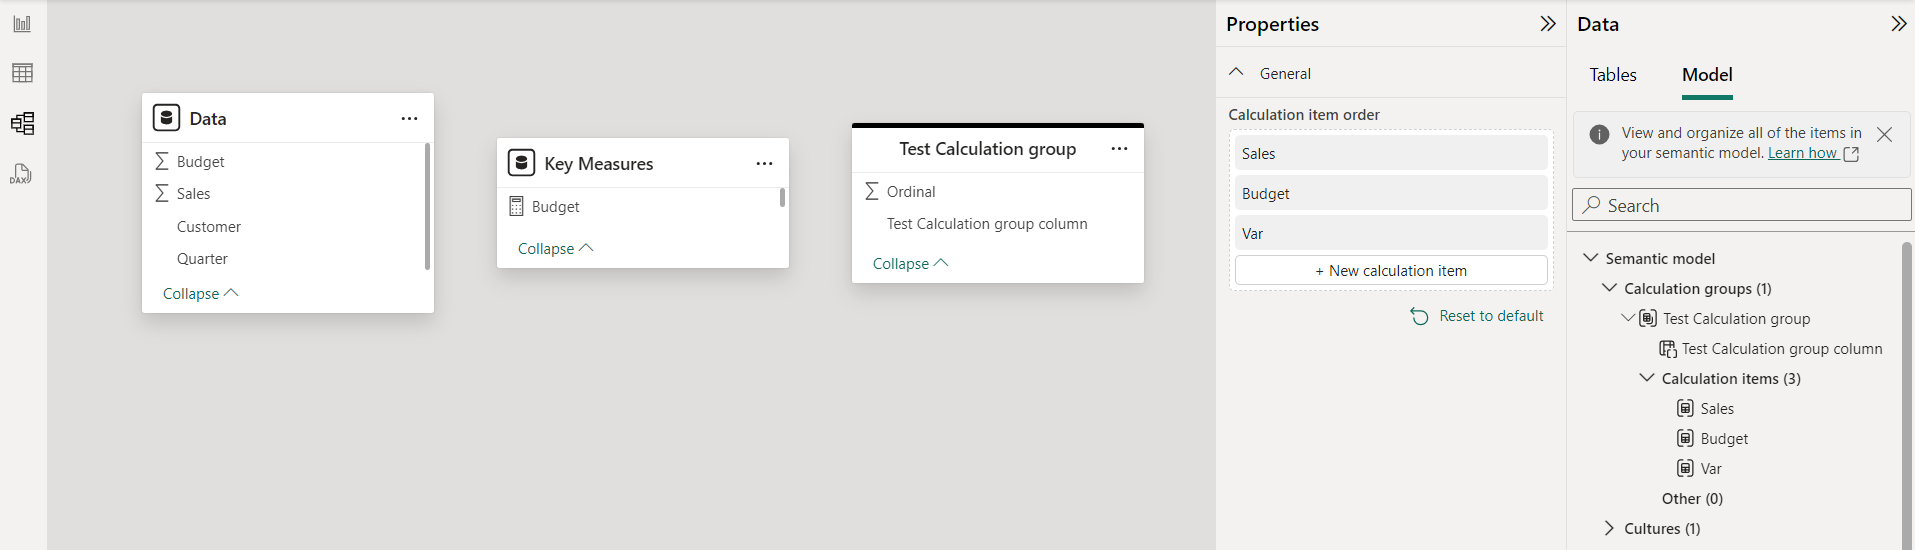Open Test Calculation group options ellipsis
The height and width of the screenshot is (550, 1915).
coord(1119,149)
